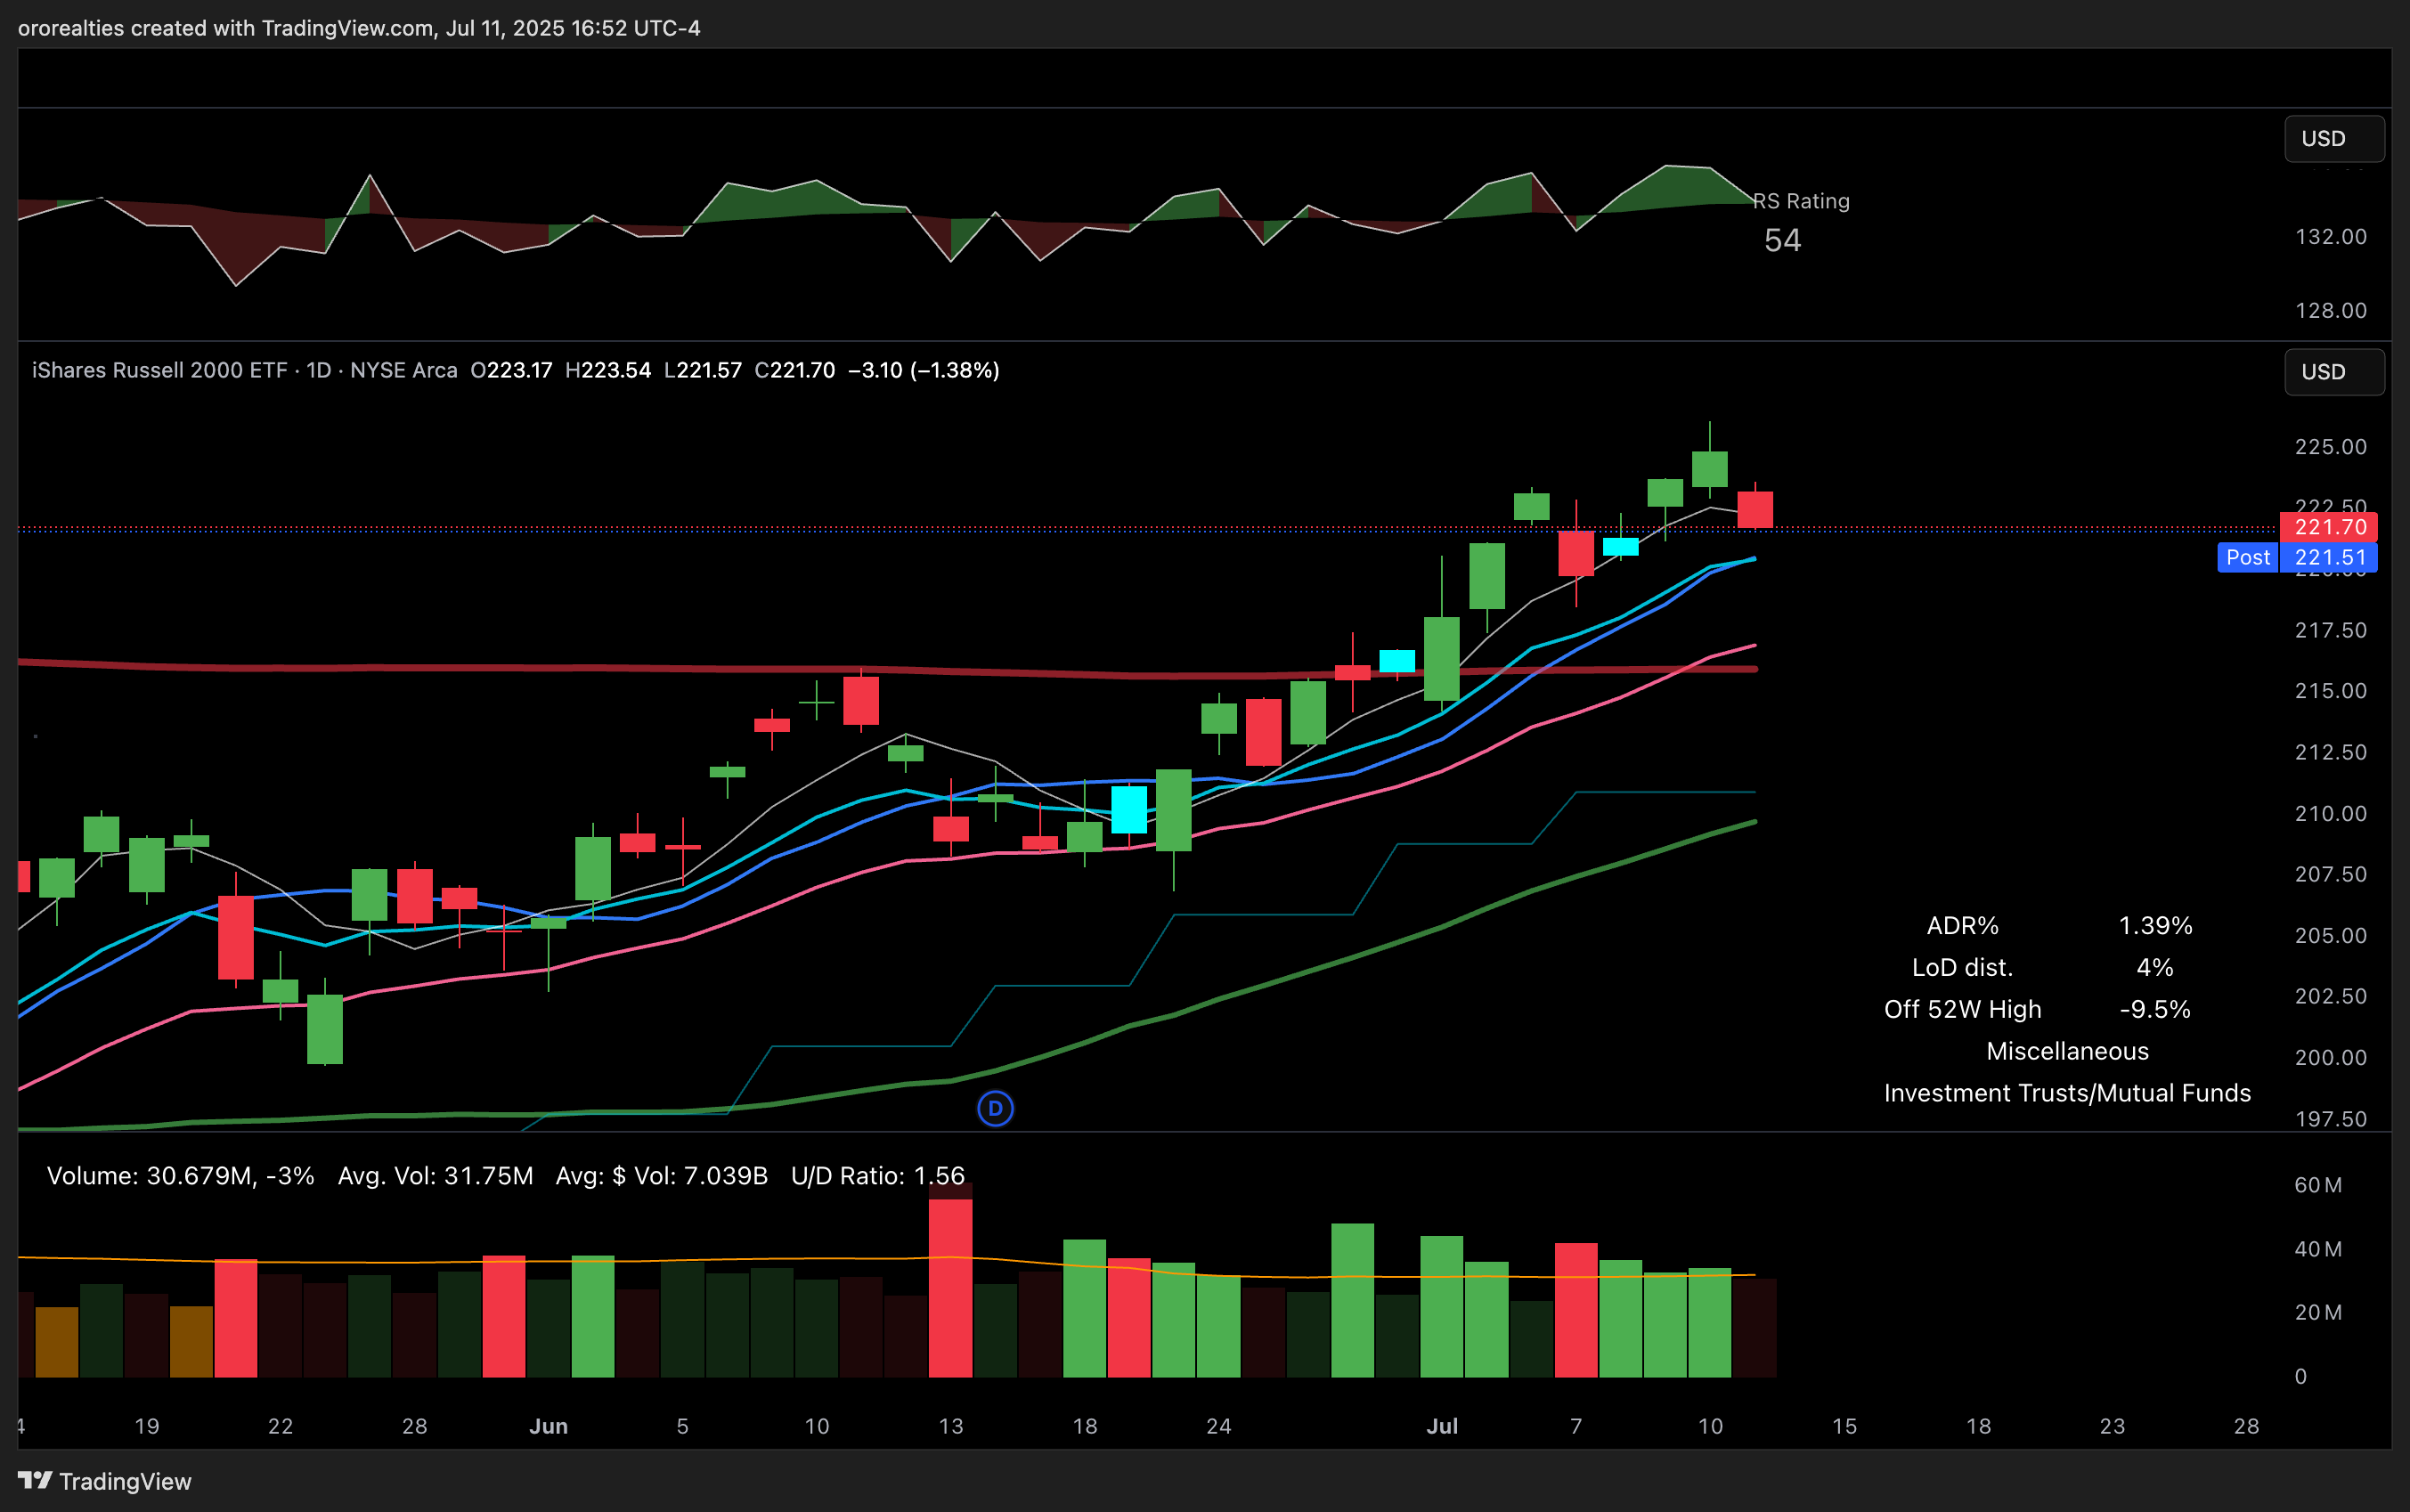
Task: Click the 13 date label on time axis
Action: (x=950, y=1426)
